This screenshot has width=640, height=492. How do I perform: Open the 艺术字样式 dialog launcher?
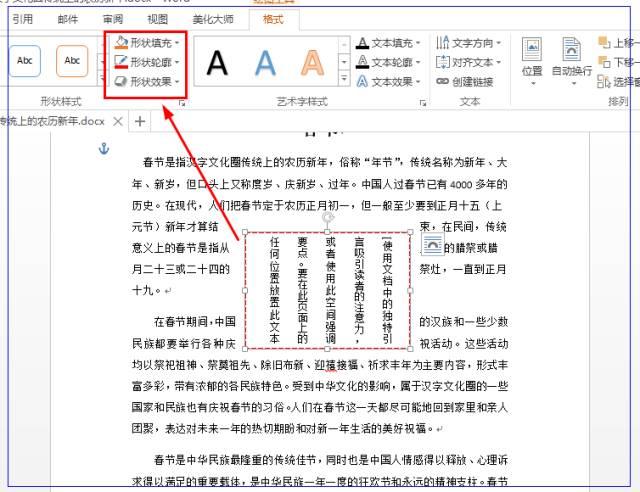click(423, 103)
